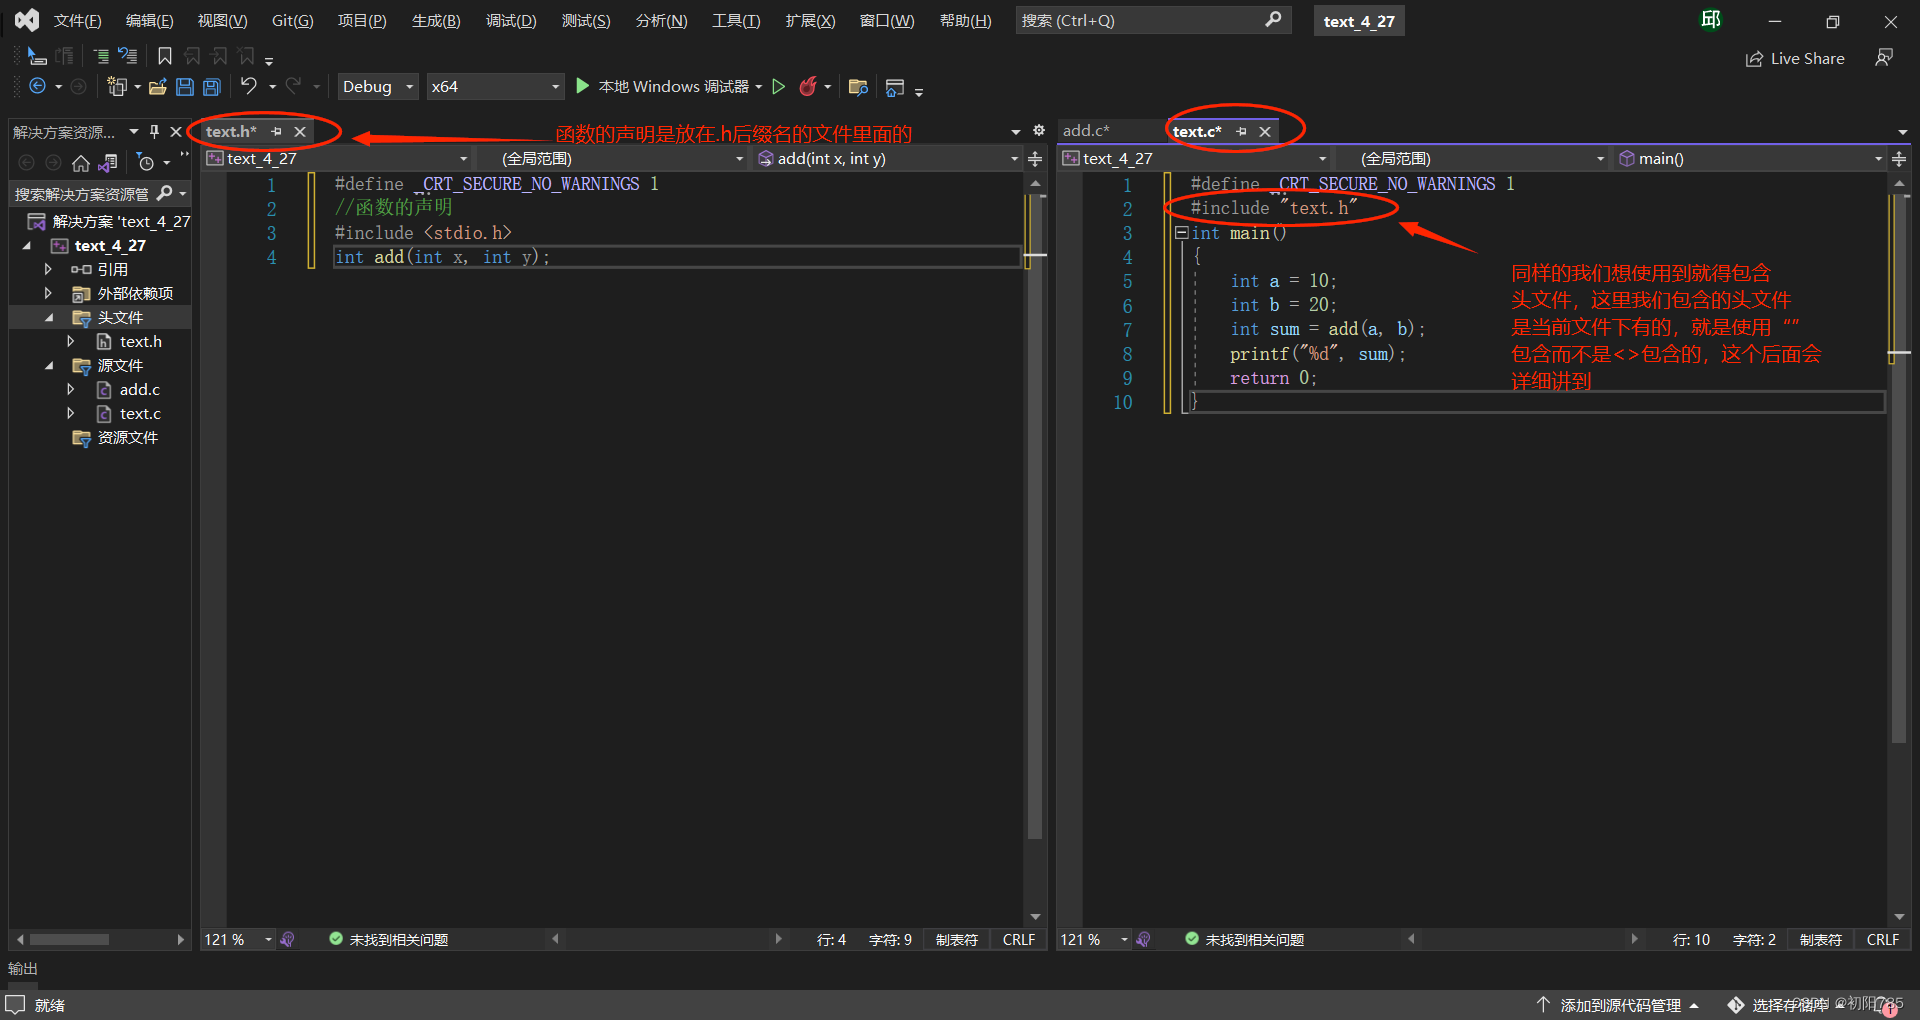Screen dimensions: 1920x1020
Task: Open the main() member dropdown in right pane
Action: [x=1750, y=158]
